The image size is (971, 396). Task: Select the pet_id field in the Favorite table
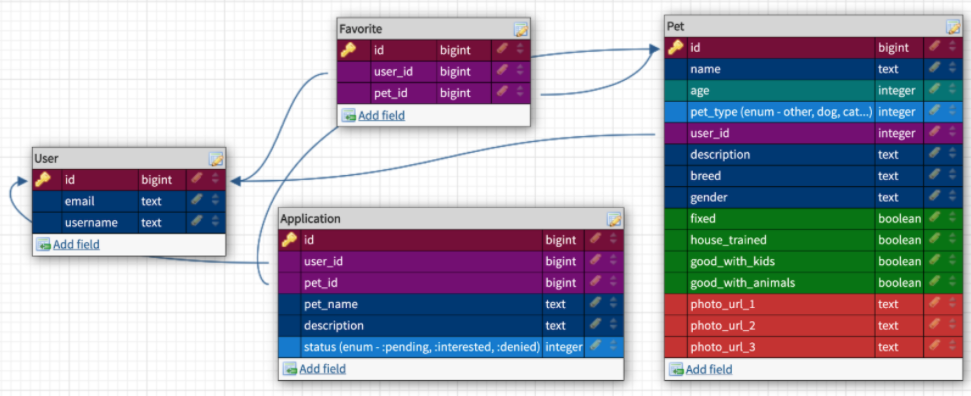[x=433, y=94]
